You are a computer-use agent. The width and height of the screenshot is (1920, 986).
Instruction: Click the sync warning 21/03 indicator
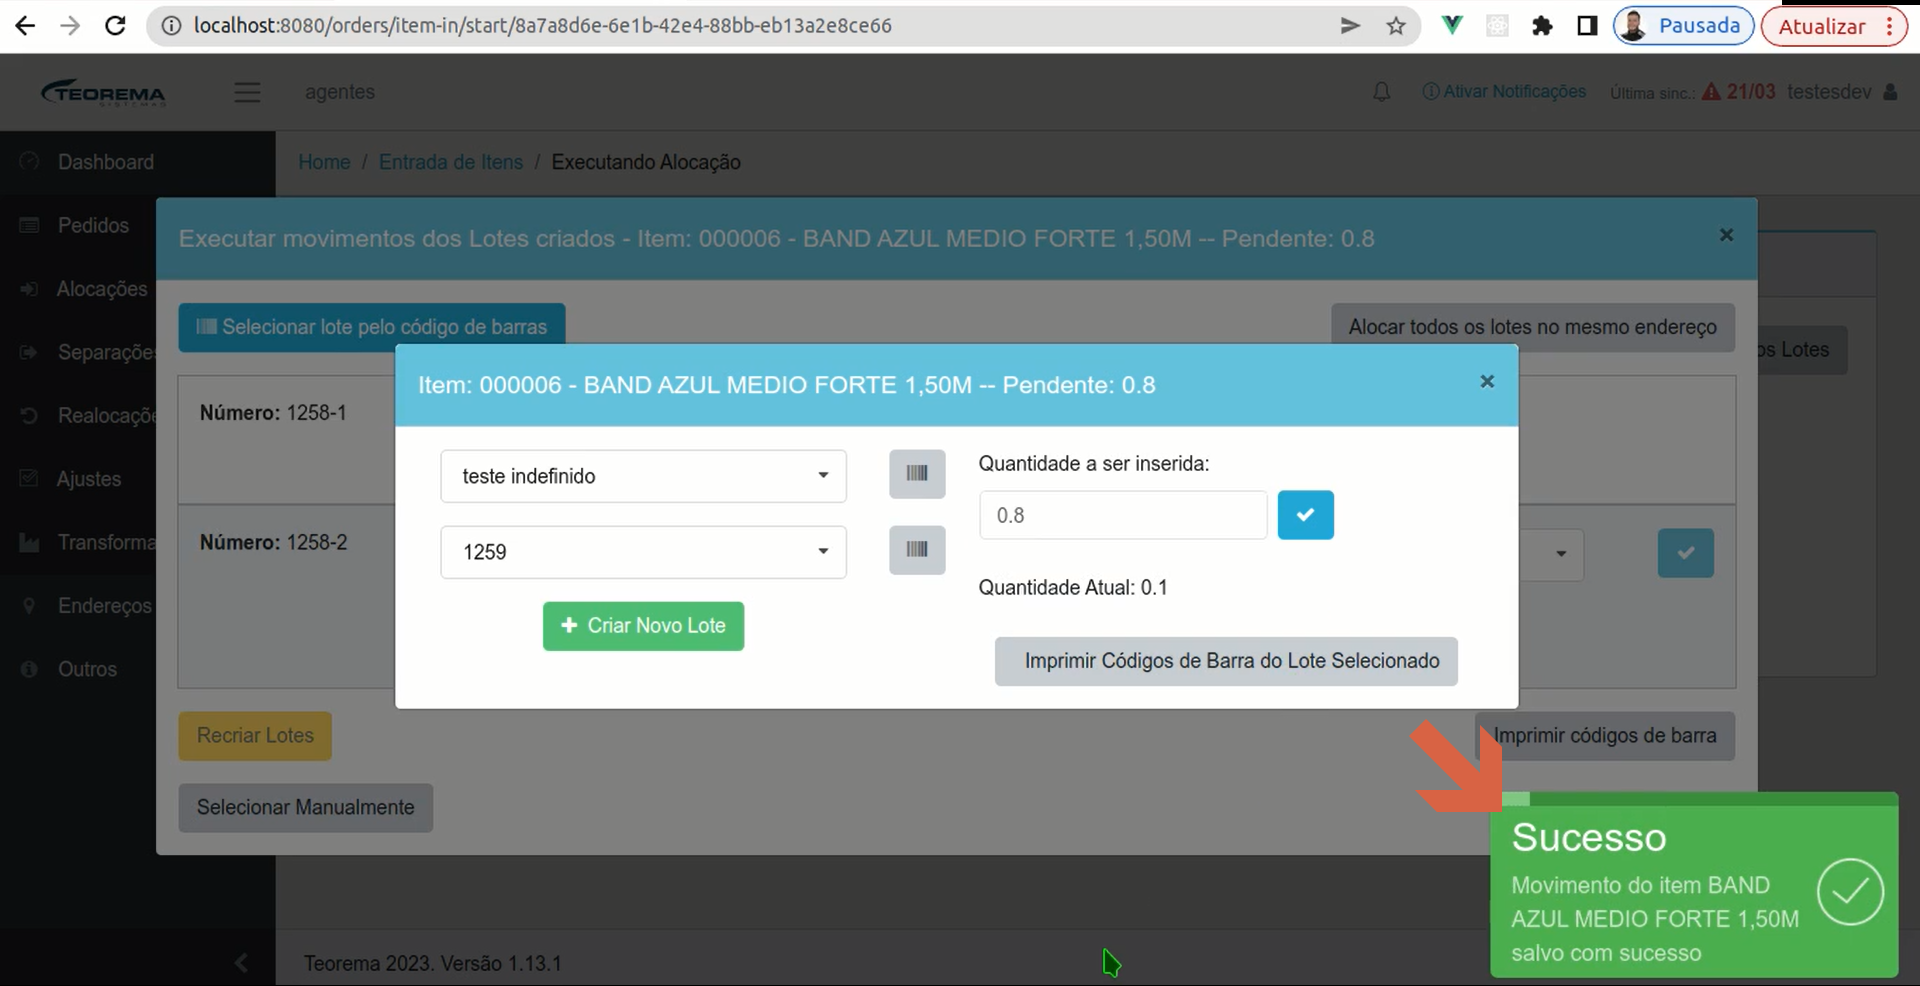[x=1739, y=92]
